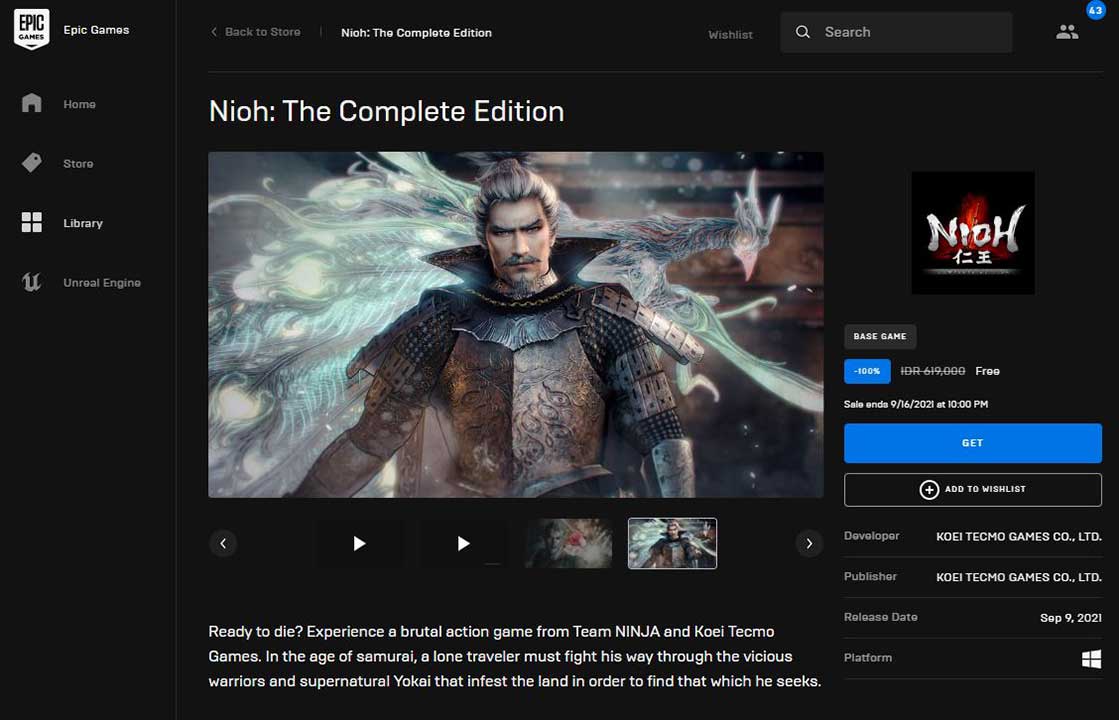
Task: Click the blue GET button
Action: click(973, 443)
